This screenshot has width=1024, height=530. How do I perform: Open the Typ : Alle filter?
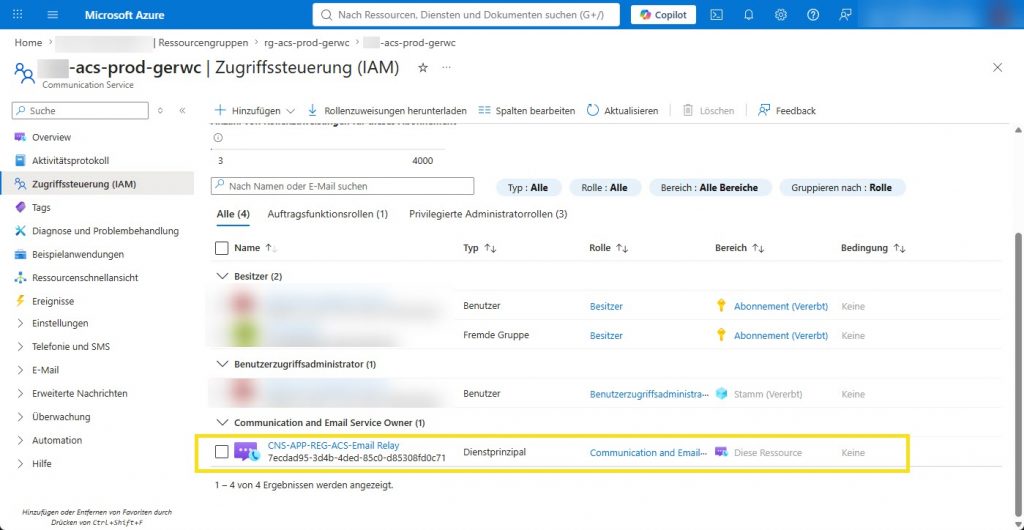(528, 187)
